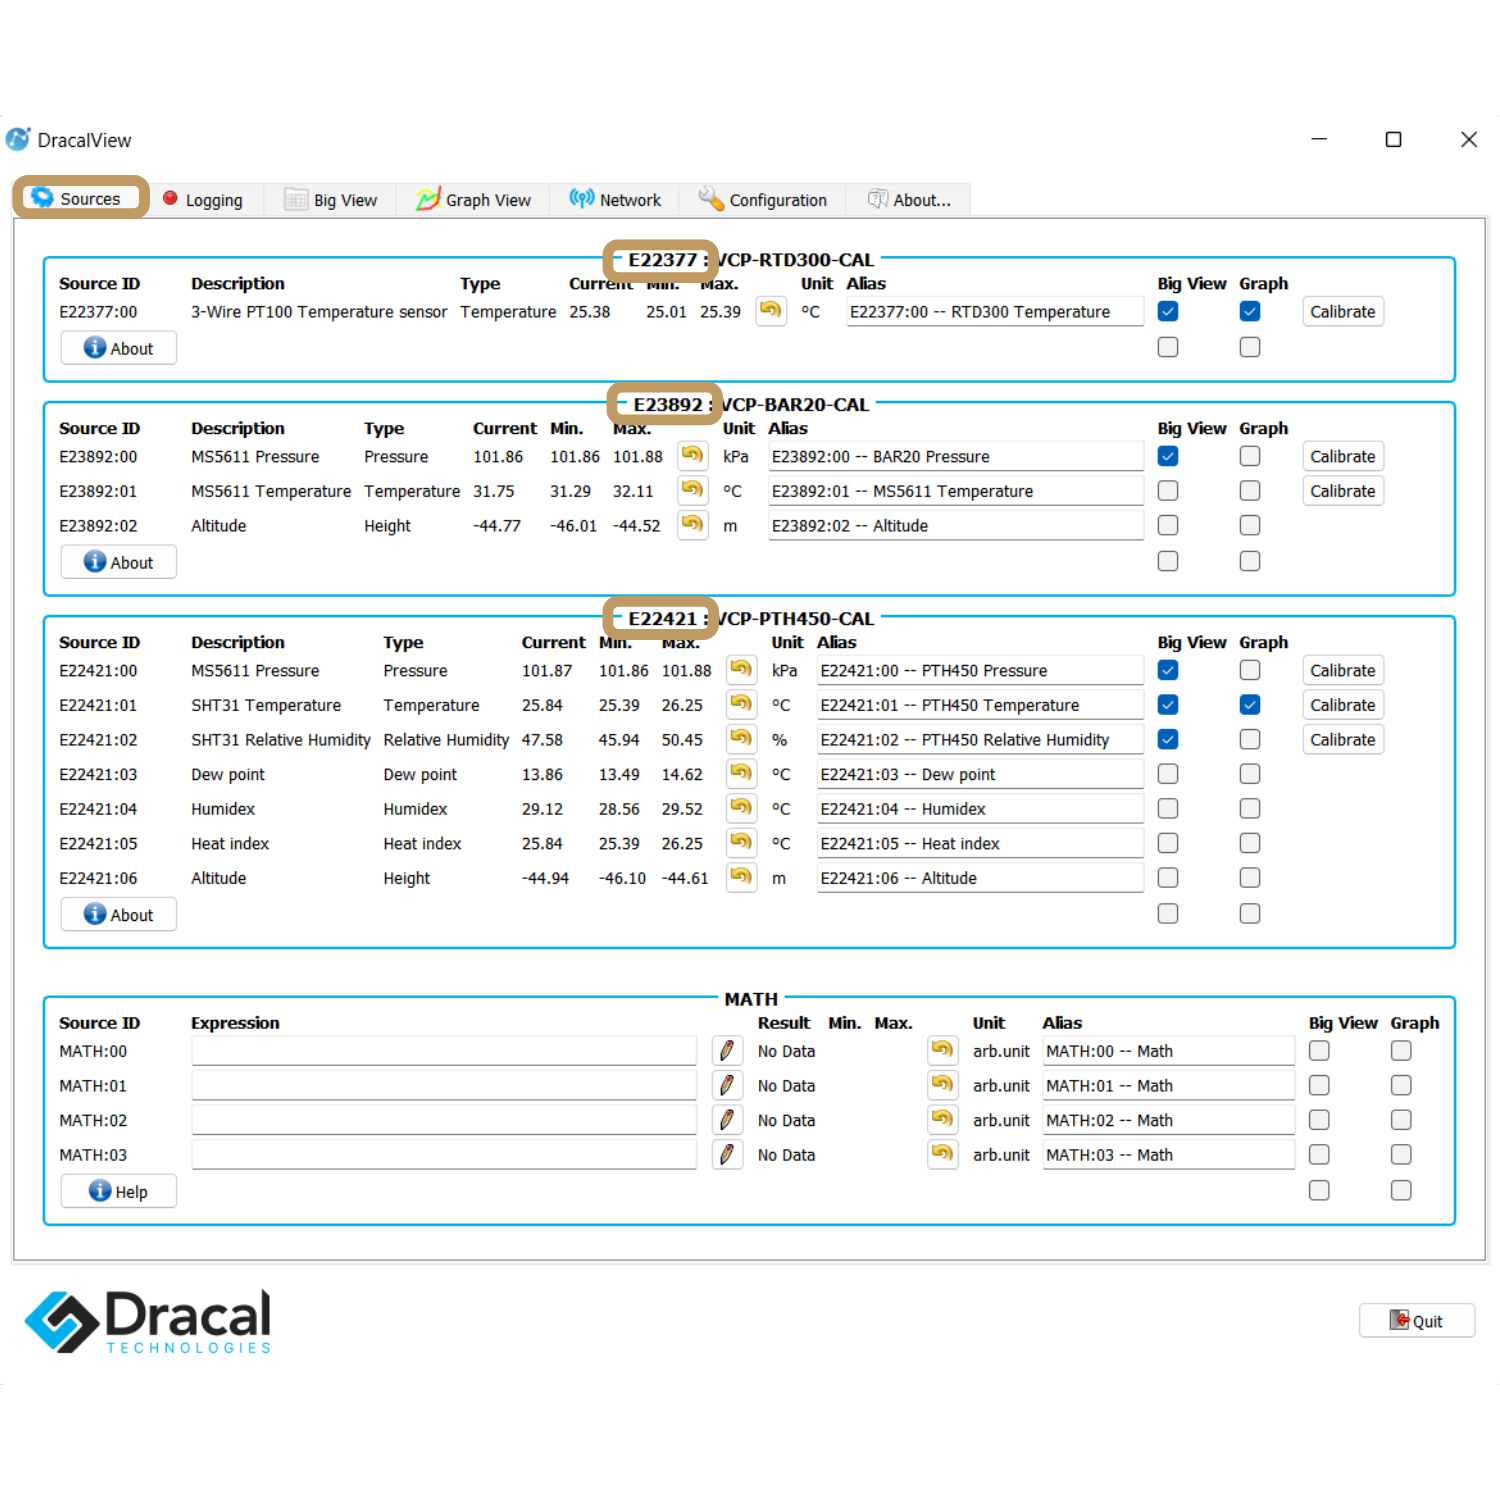
Task: Reset min/max for MATH:00 row
Action: pos(942,1050)
